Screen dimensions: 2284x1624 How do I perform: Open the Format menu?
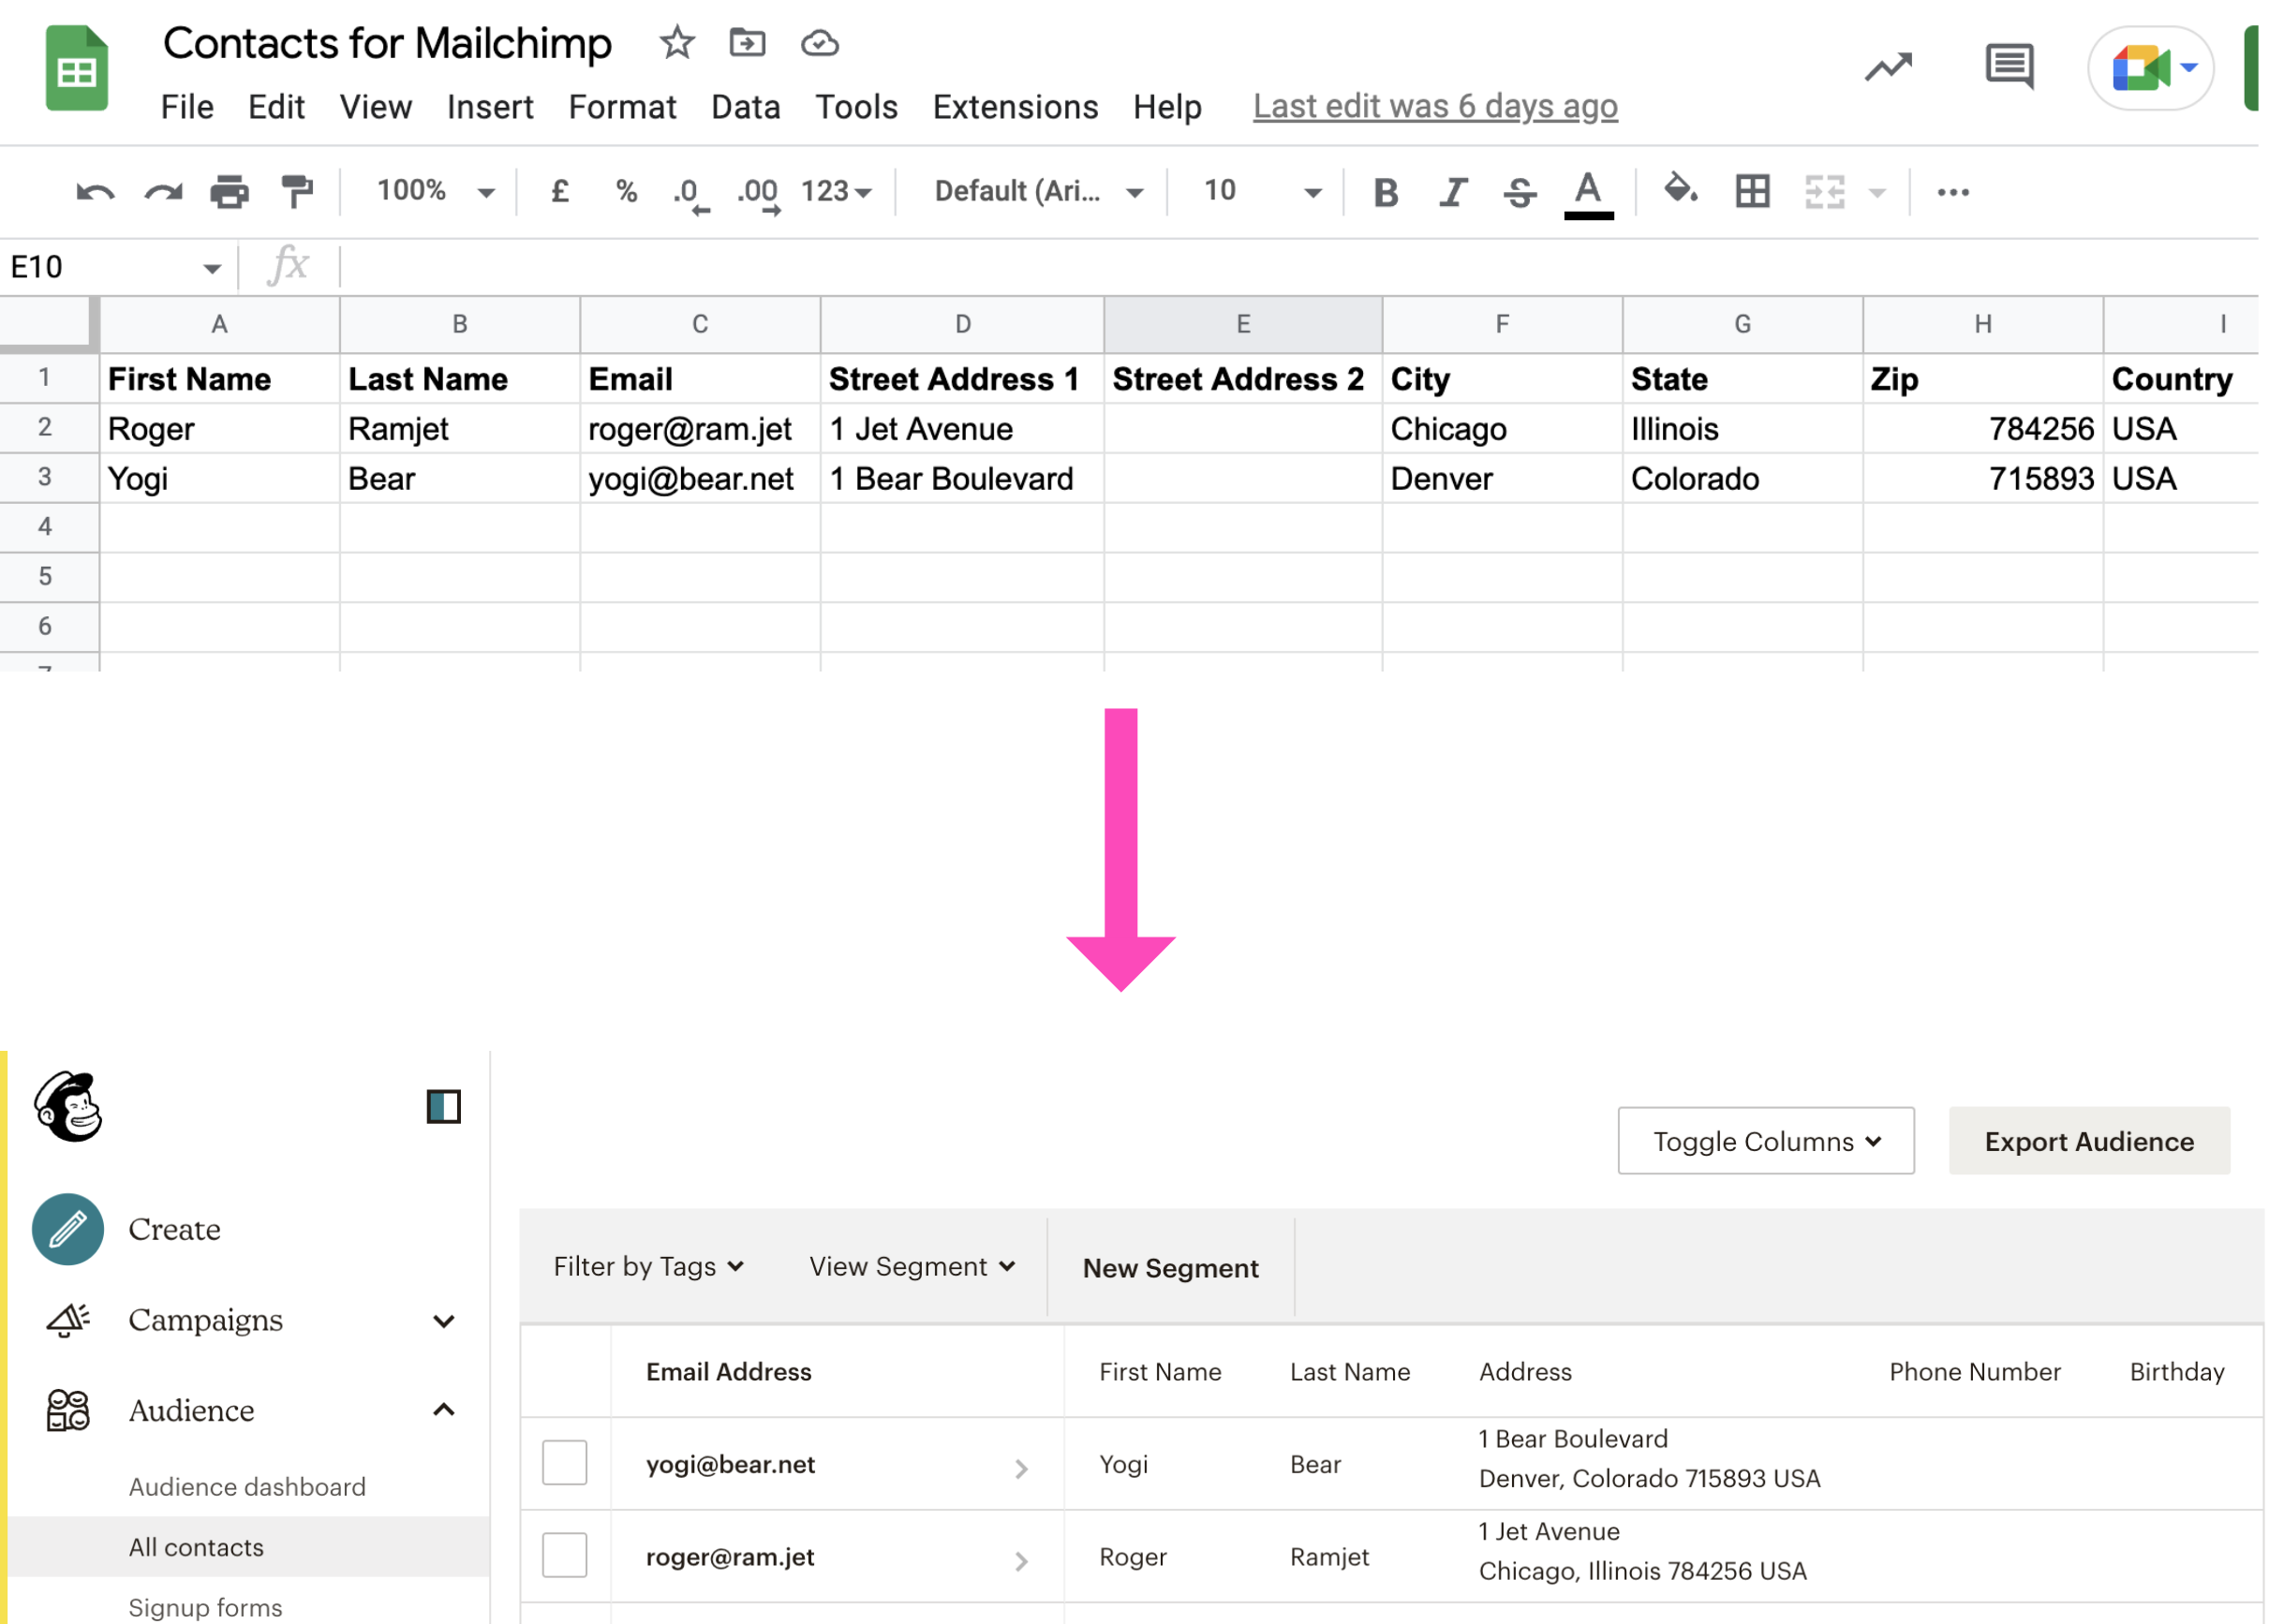(622, 107)
